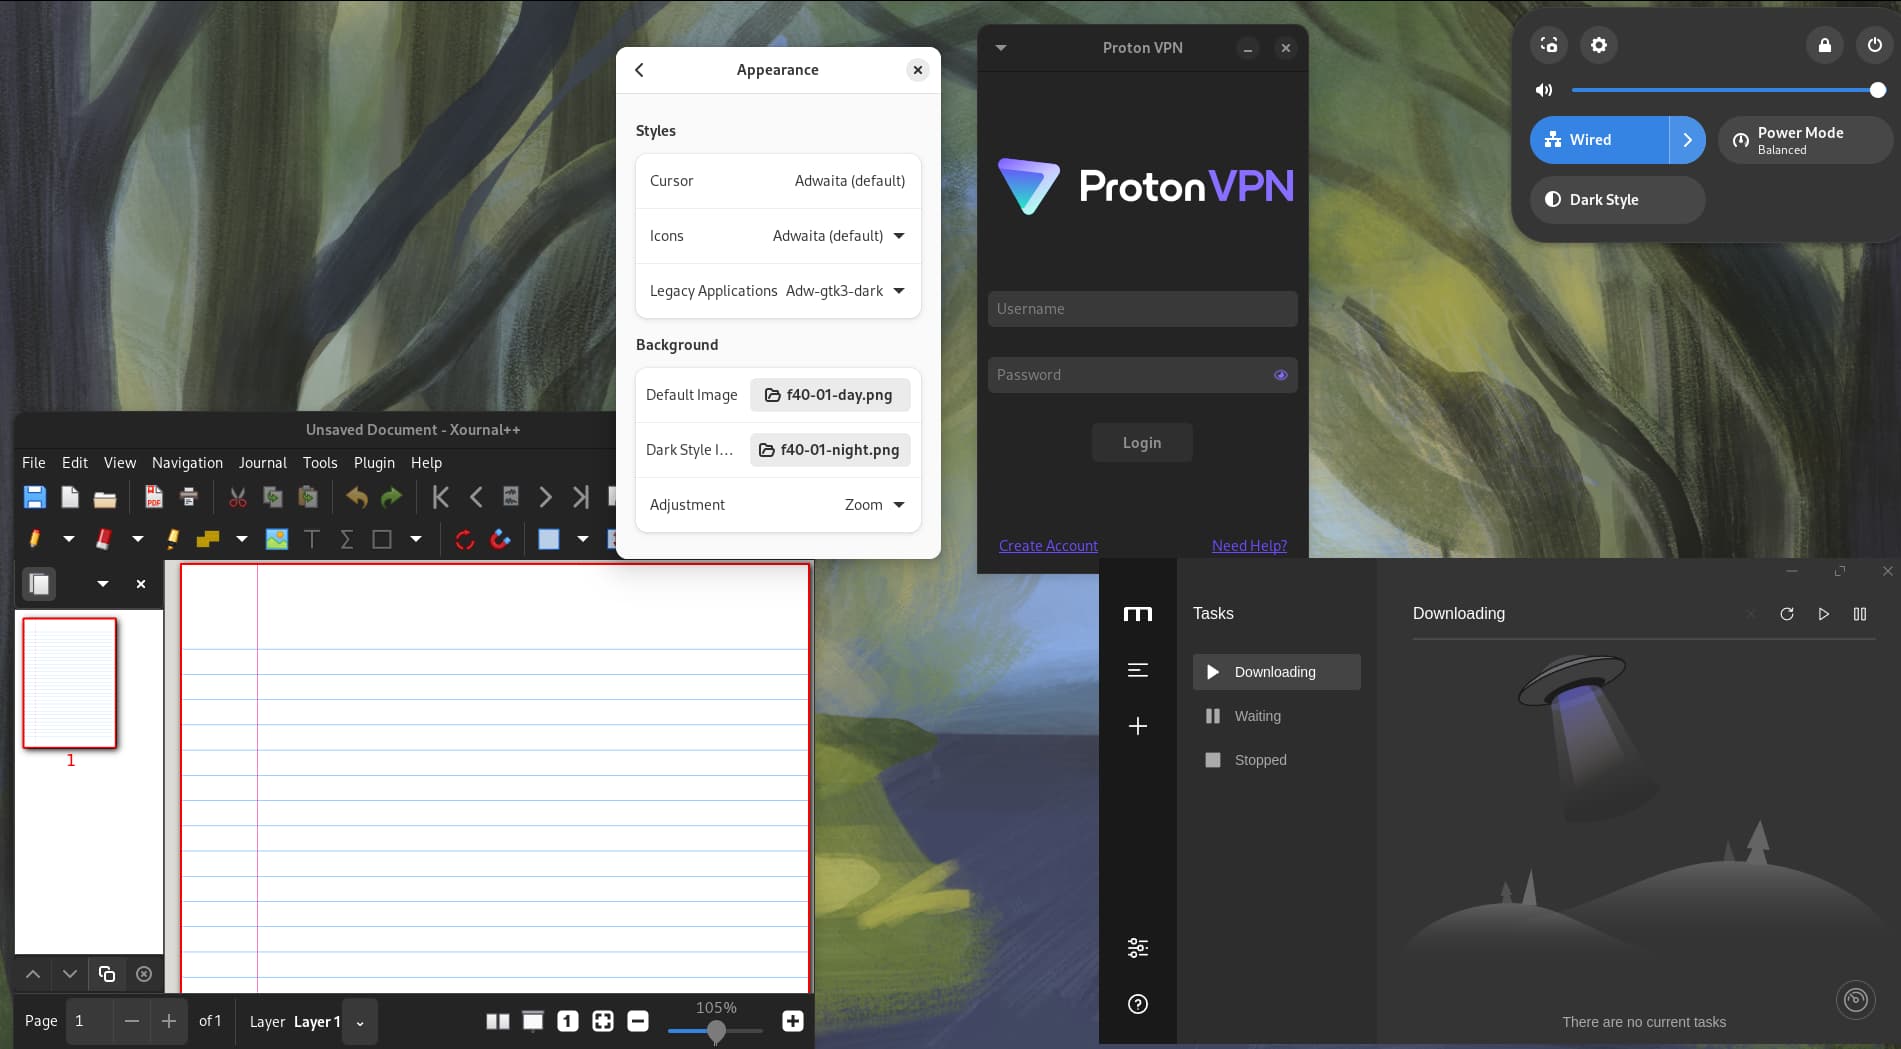1901x1049 pixels.
Task: Click the refresh task list icon
Action: pos(1786,614)
